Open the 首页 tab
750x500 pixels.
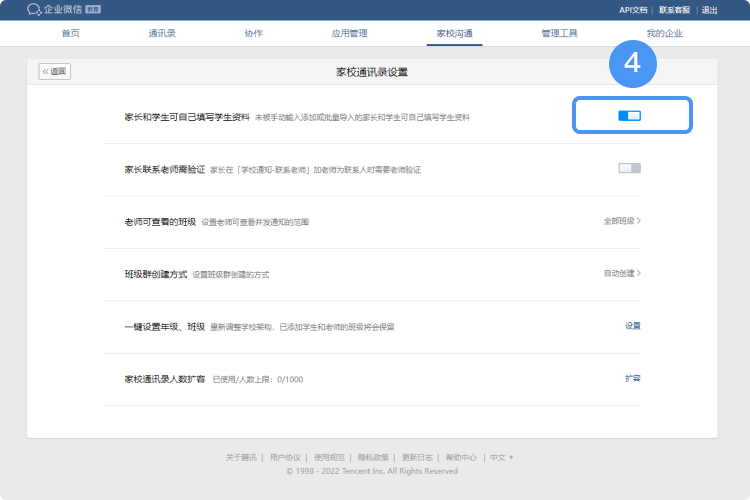(70, 33)
